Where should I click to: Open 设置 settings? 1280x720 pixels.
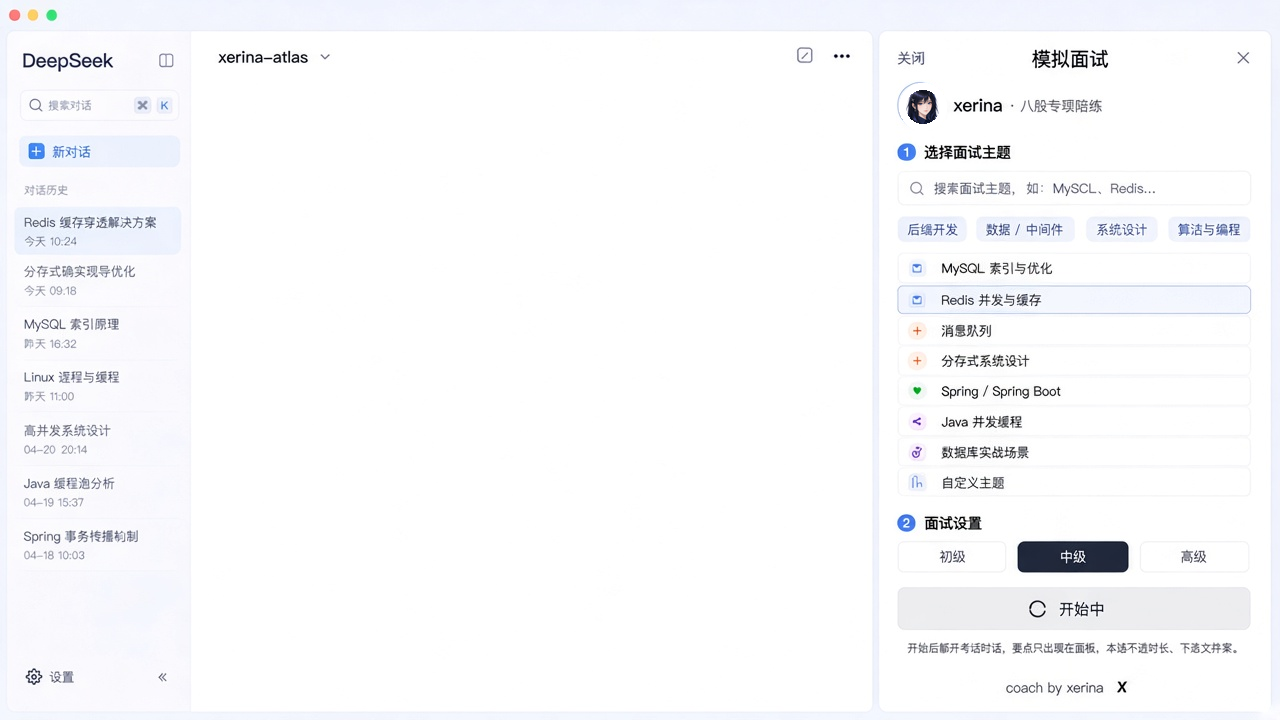click(50, 677)
